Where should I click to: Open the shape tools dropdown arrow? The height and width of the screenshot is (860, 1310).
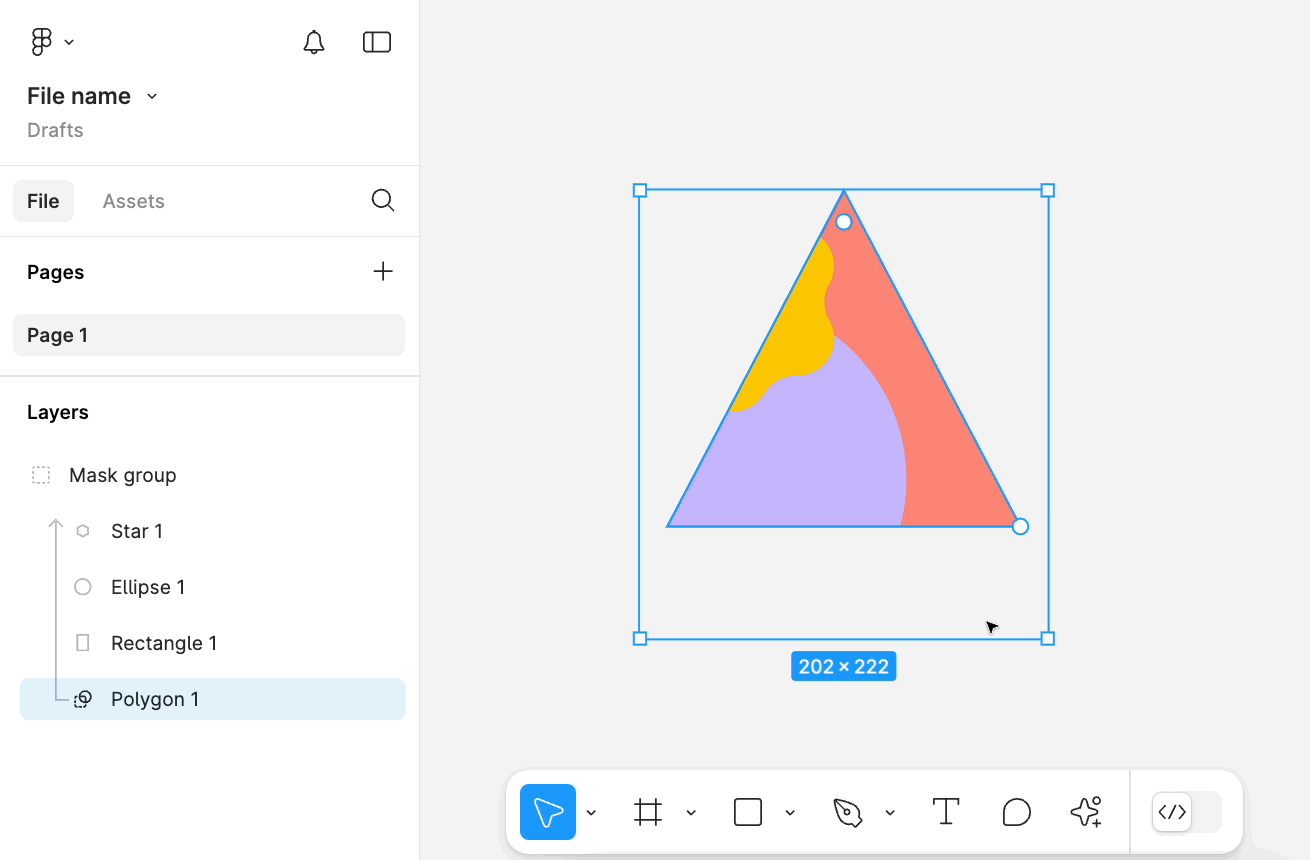point(790,813)
